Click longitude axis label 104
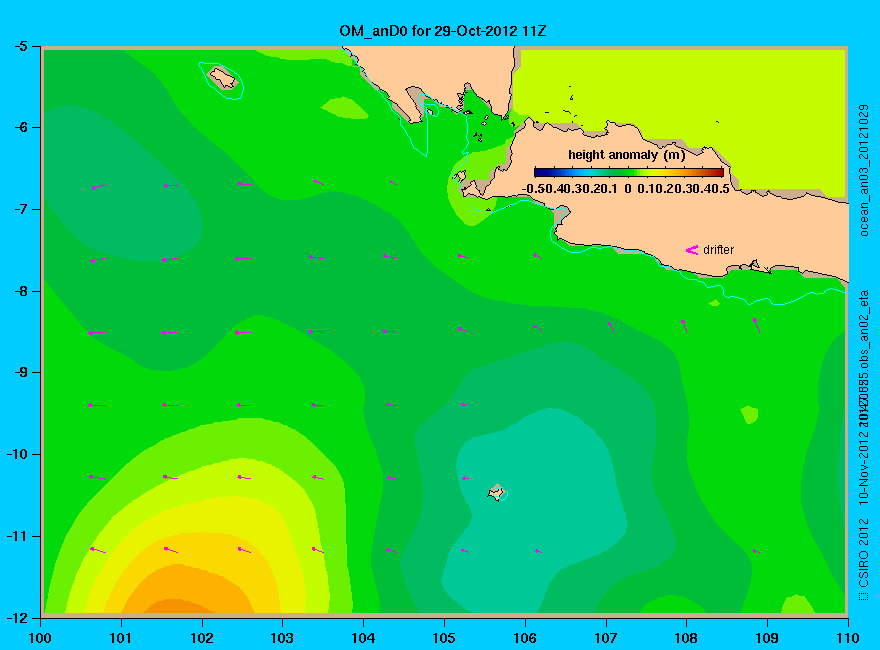Viewport: 880px width, 650px height. click(x=363, y=638)
